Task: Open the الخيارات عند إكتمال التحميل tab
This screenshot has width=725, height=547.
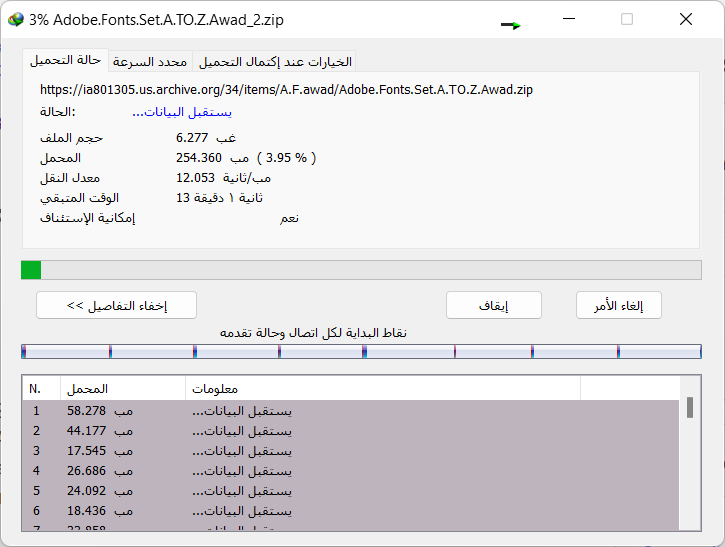Action: (275, 62)
